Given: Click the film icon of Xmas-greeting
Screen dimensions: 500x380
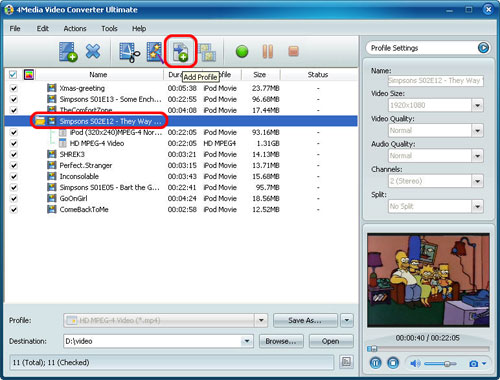Looking at the screenshot, I should click(x=52, y=88).
